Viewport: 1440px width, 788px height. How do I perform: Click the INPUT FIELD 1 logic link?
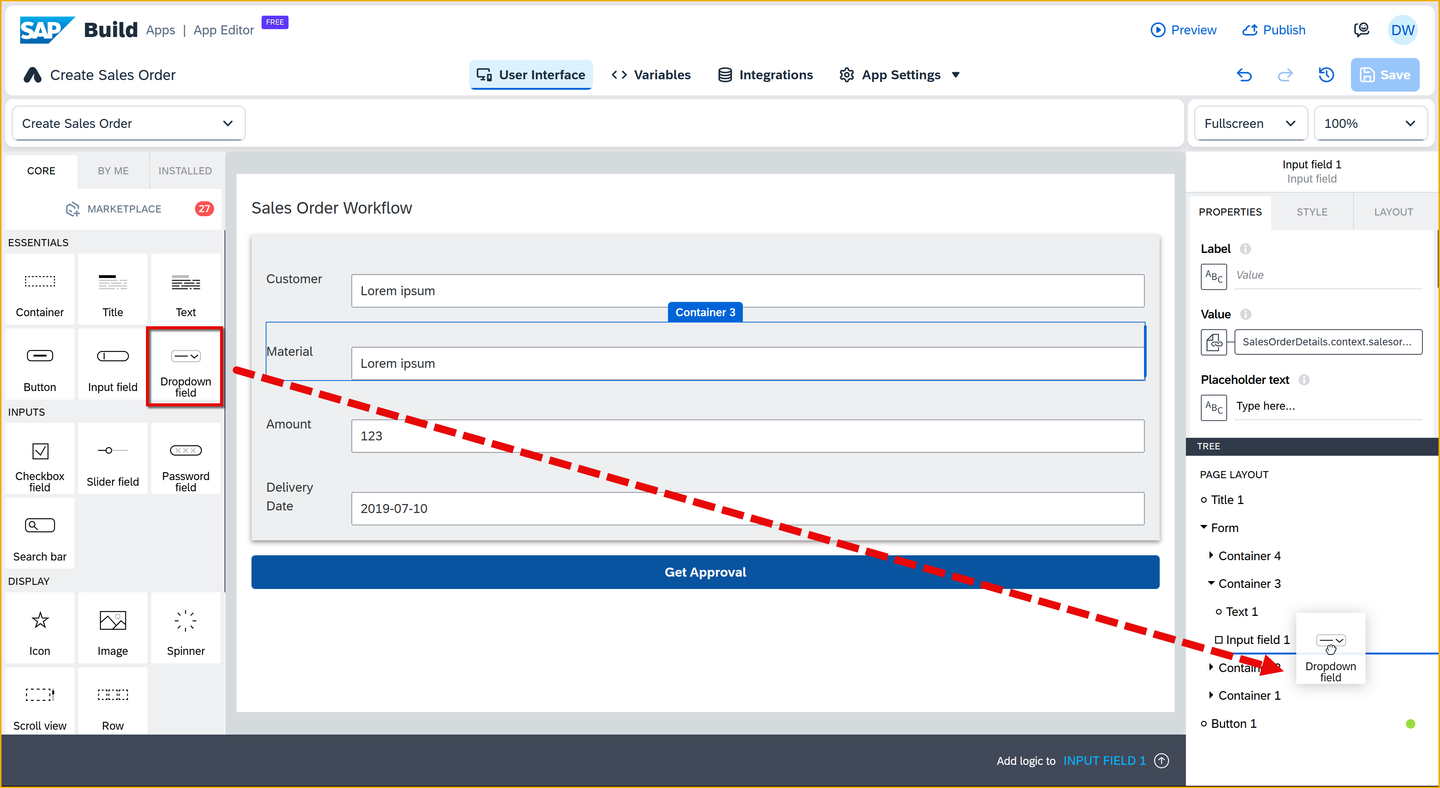pyautogui.click(x=1105, y=761)
